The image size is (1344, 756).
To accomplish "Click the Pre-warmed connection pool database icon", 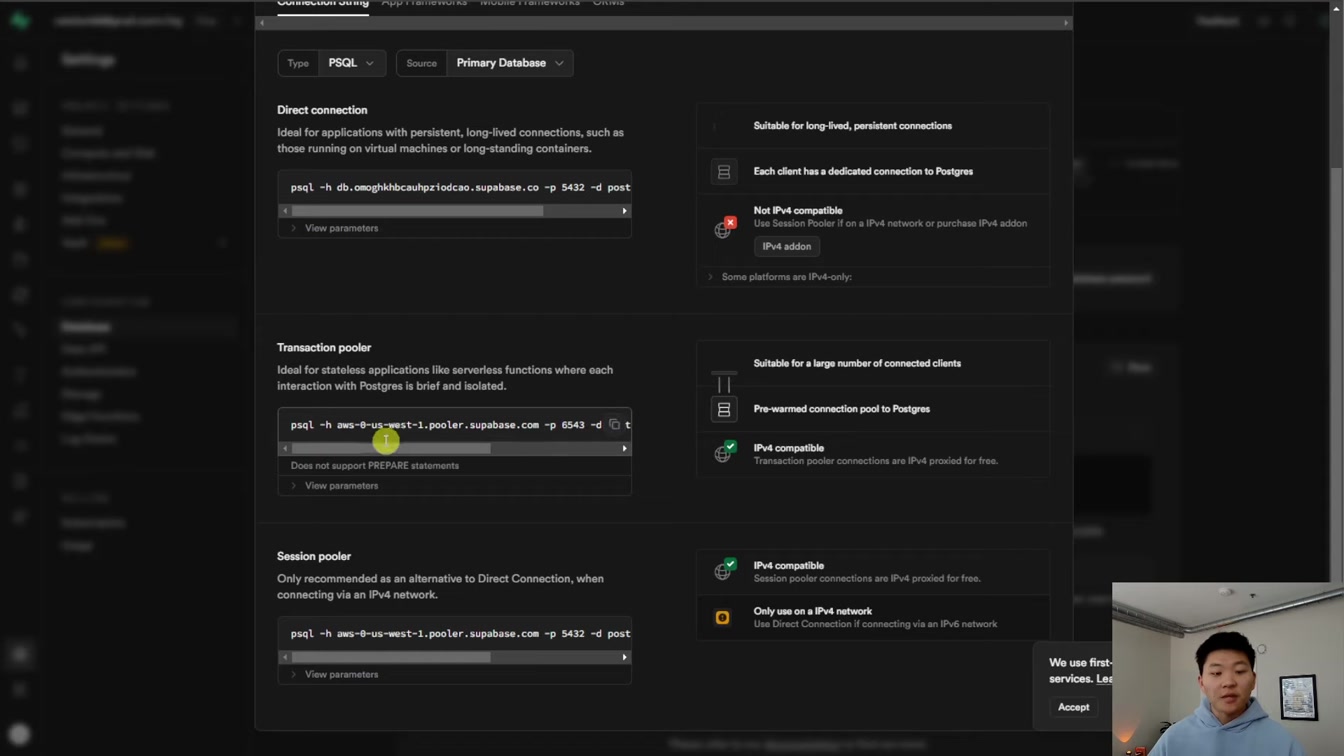I will click(723, 409).
